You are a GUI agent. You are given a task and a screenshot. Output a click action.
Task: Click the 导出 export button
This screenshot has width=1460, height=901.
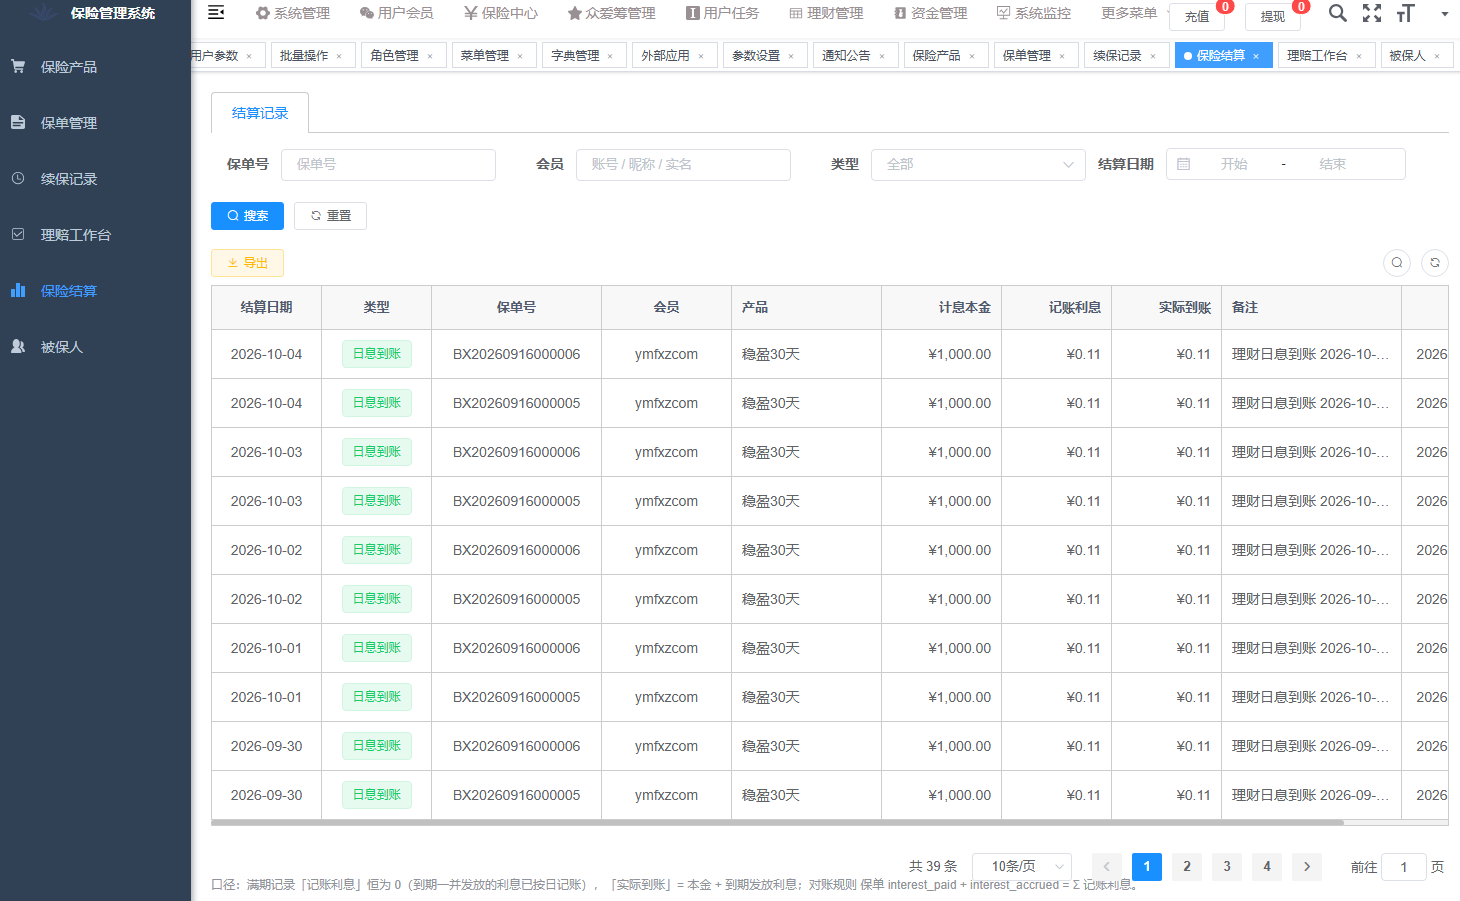[247, 263]
